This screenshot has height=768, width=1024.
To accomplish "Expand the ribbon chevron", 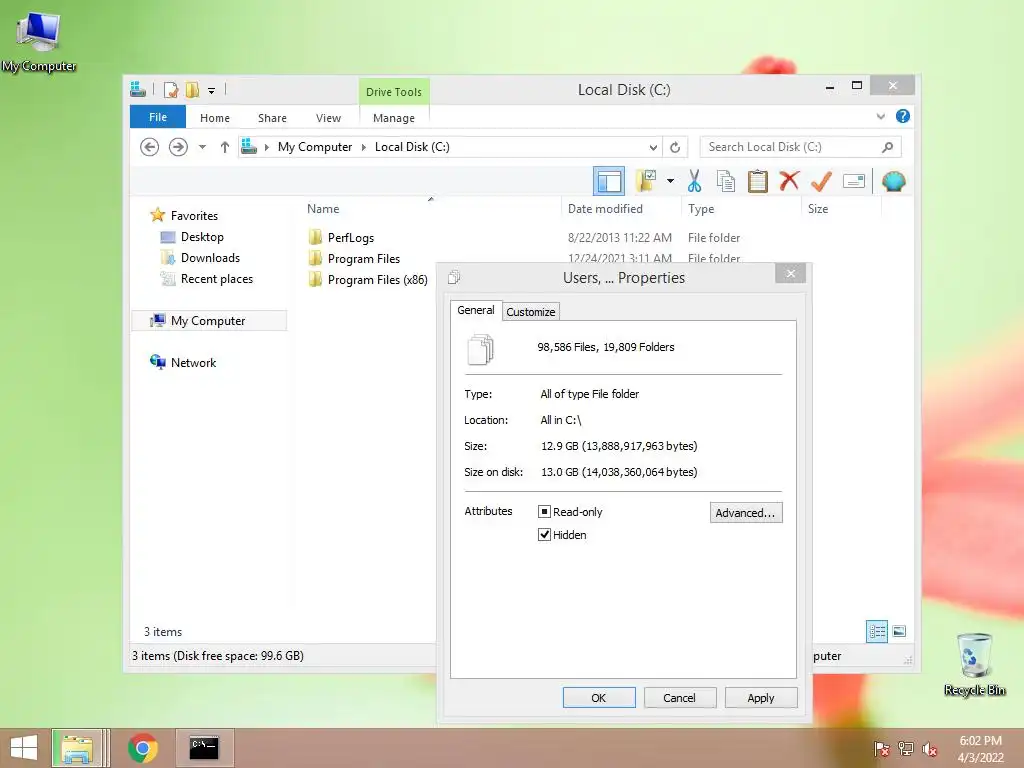I will 880,116.
